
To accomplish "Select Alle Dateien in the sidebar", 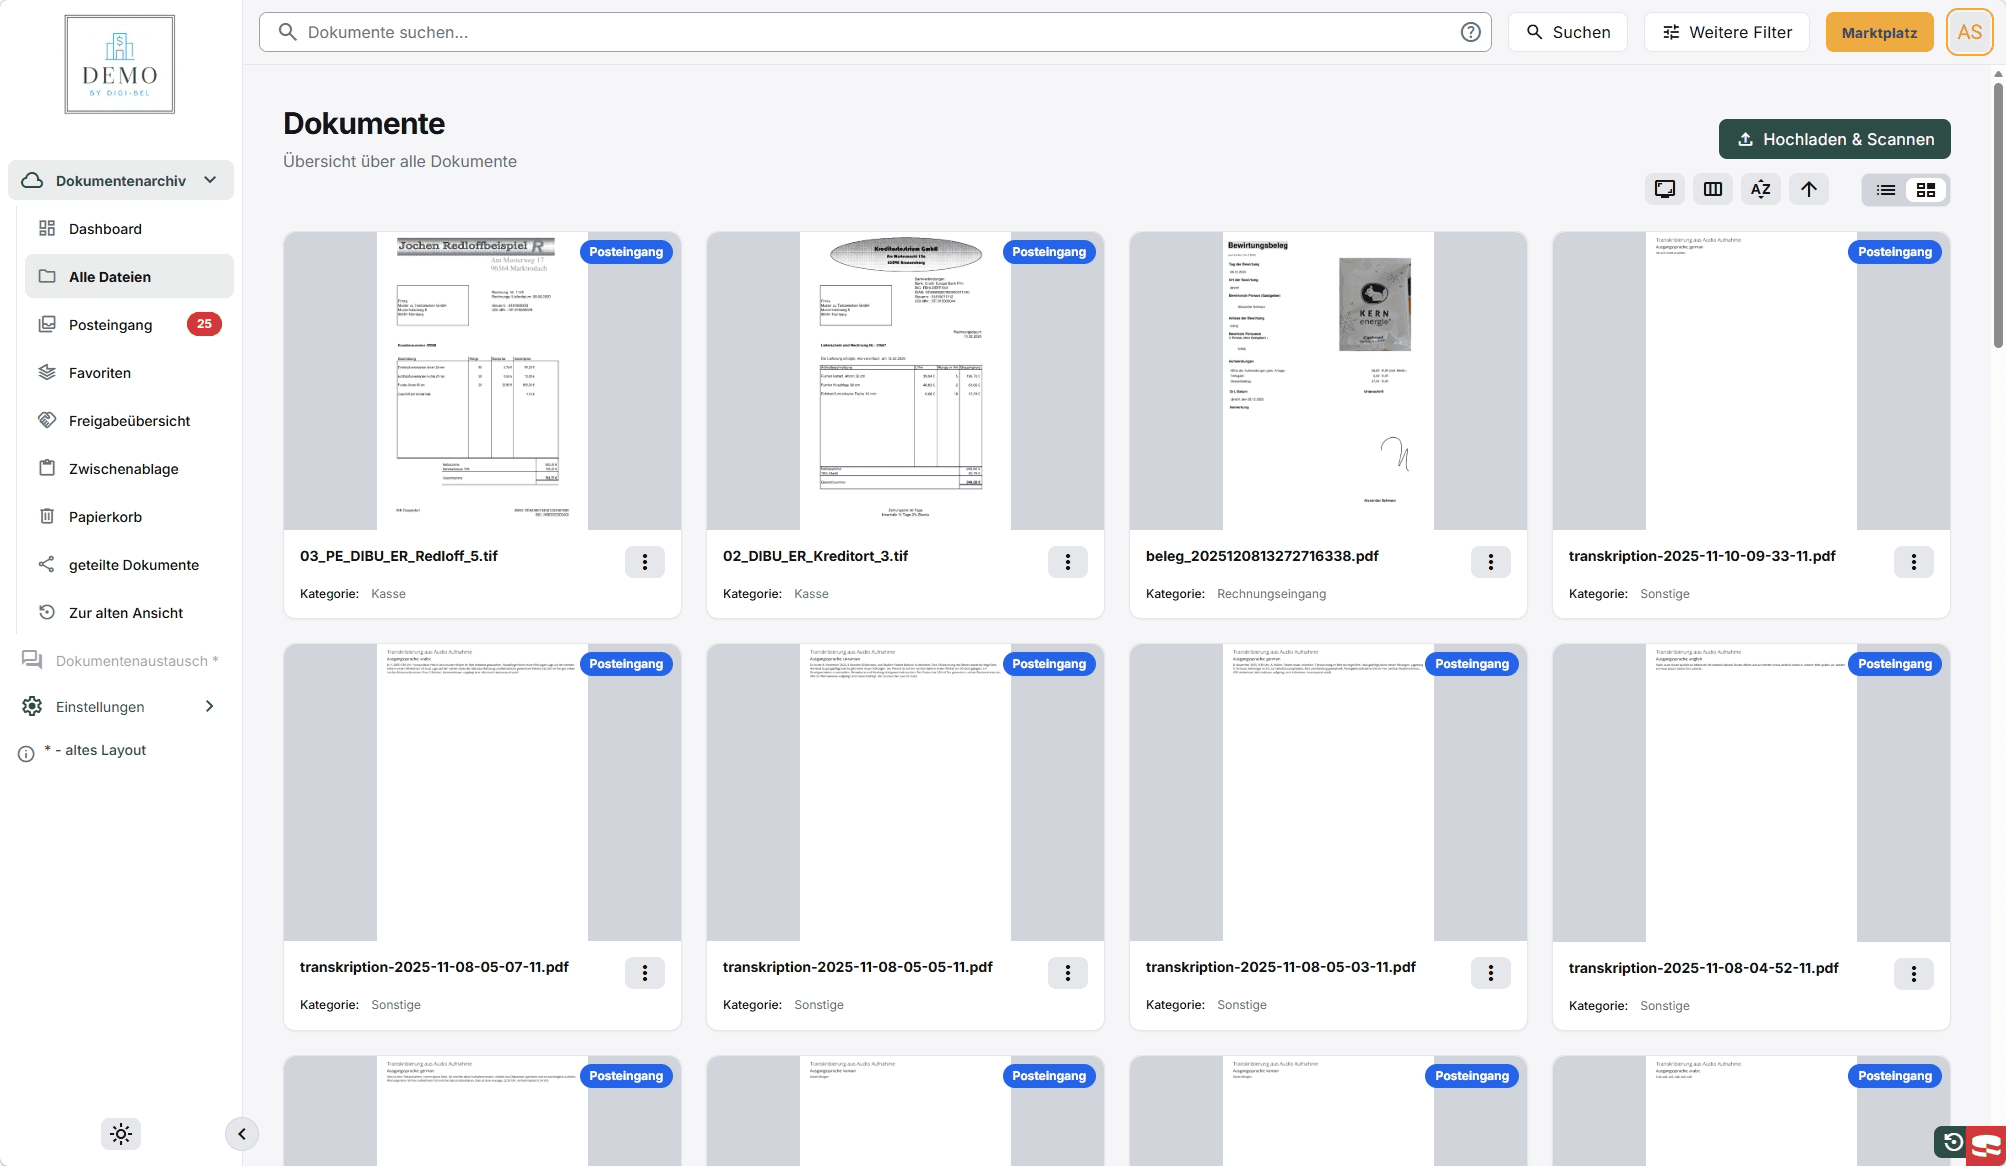I will click(129, 277).
